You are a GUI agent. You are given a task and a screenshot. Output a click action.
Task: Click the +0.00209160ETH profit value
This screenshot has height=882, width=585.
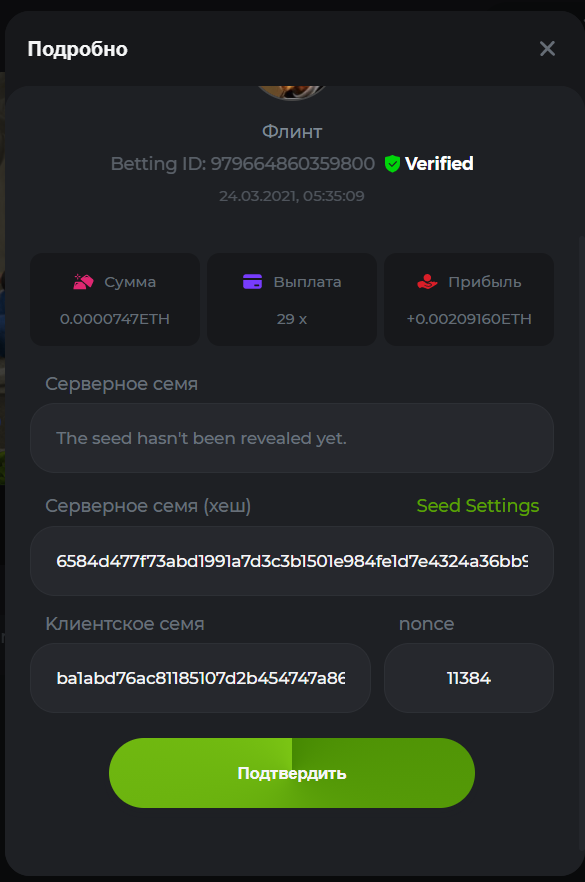(x=469, y=319)
